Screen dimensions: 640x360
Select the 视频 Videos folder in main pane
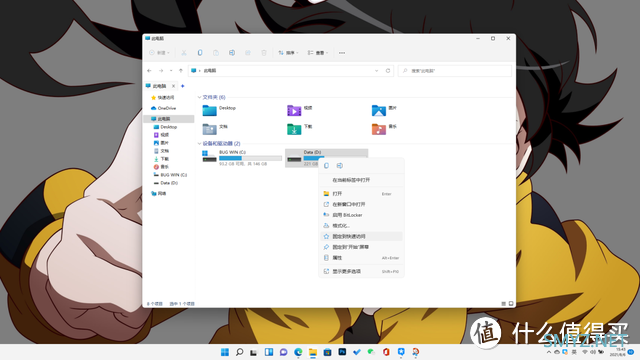[294, 110]
